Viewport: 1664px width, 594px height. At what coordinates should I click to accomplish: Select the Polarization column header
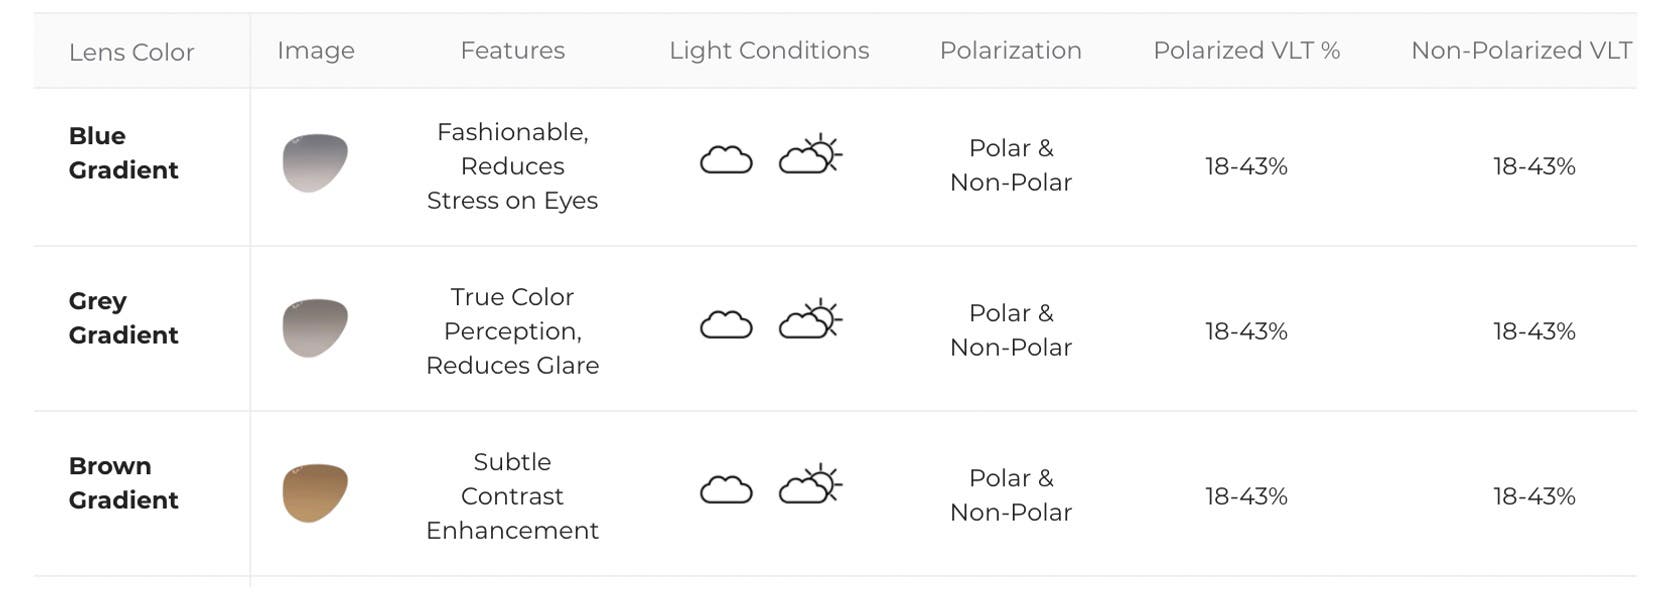click(x=1010, y=50)
